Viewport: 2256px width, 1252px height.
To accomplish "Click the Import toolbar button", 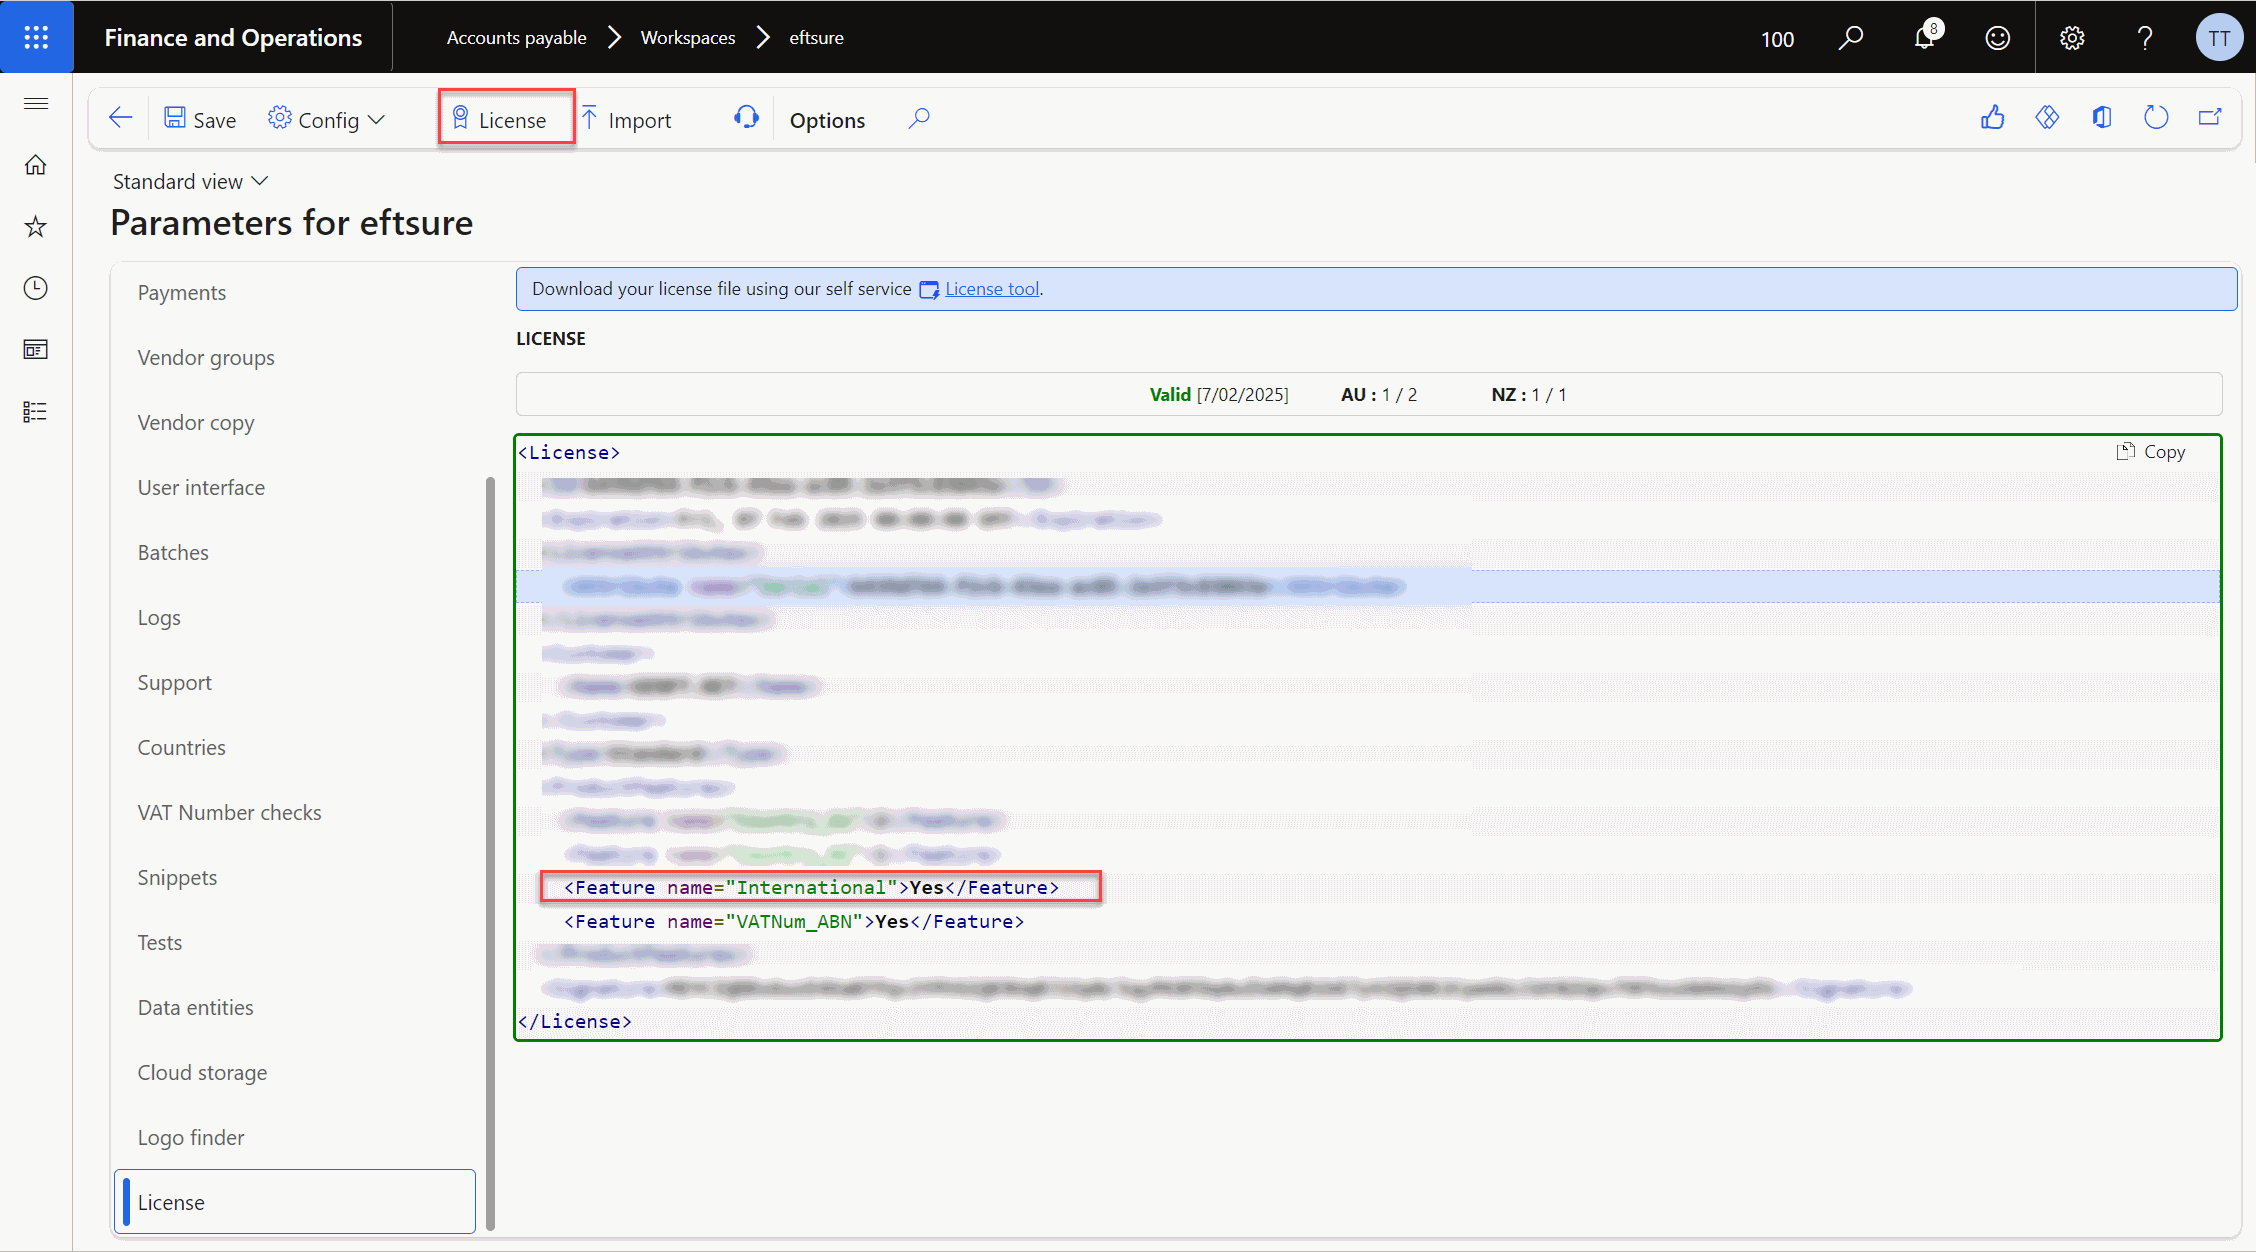I will [627, 119].
